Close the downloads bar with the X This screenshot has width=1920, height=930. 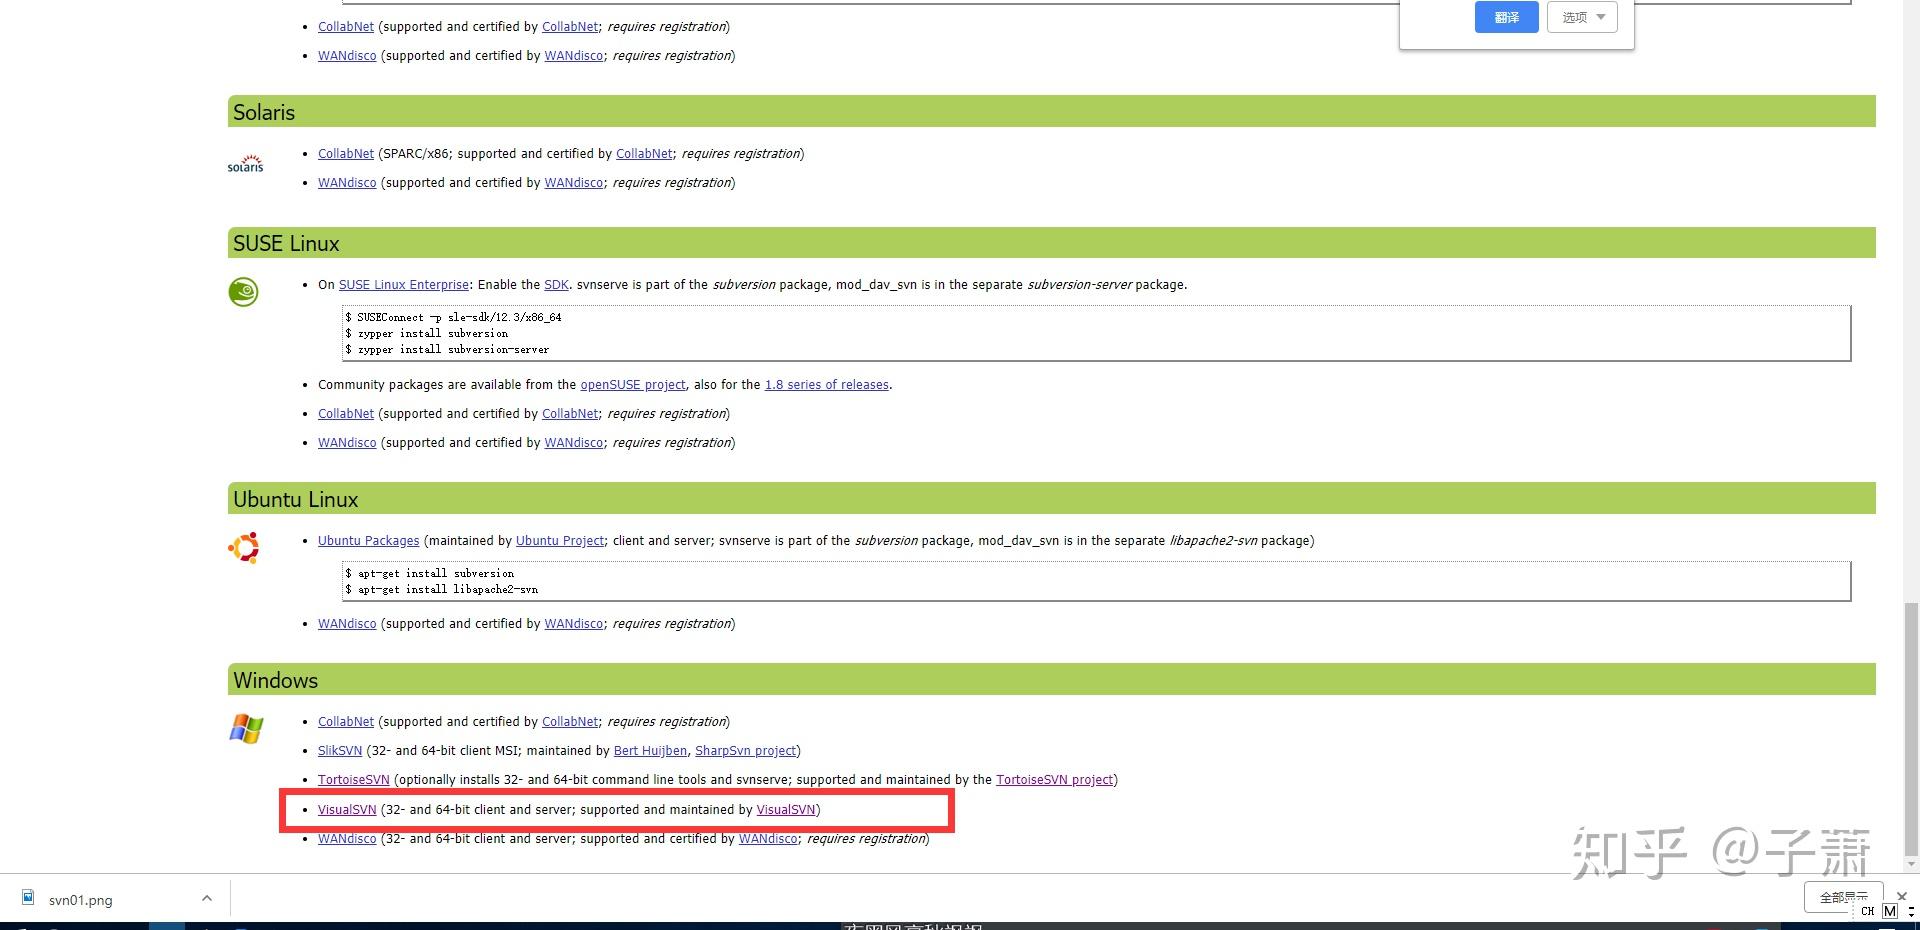[x=1901, y=896]
